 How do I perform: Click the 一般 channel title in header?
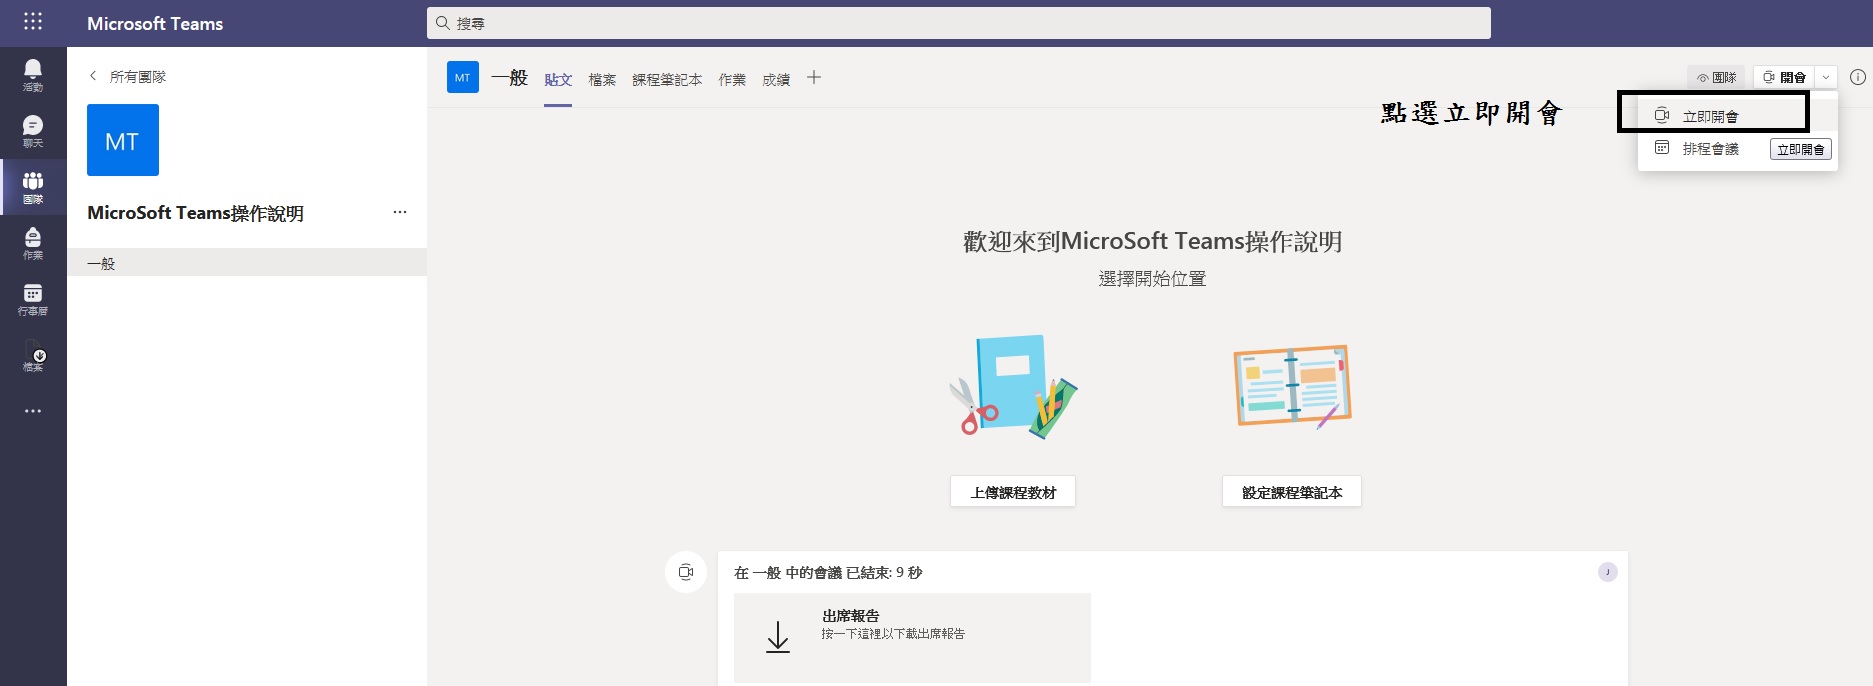[509, 78]
